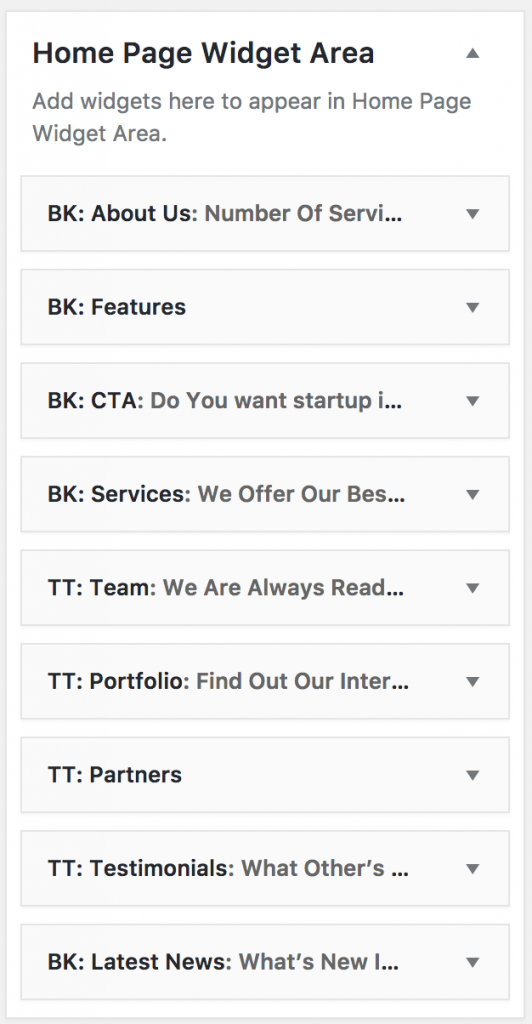Screen dimensions: 532x1024
Task: Open the BK: CTA widget dropdown arrow
Action: [x=473, y=400]
